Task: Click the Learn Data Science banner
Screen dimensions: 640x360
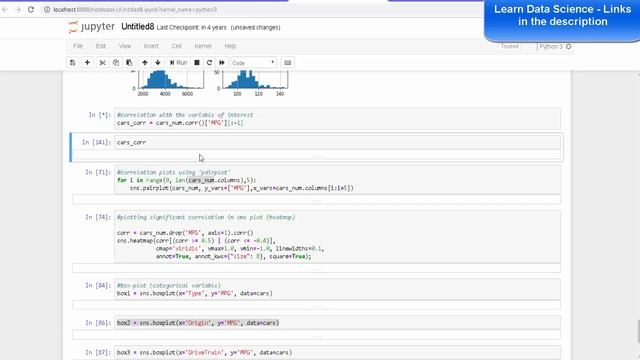Action: (x=562, y=20)
